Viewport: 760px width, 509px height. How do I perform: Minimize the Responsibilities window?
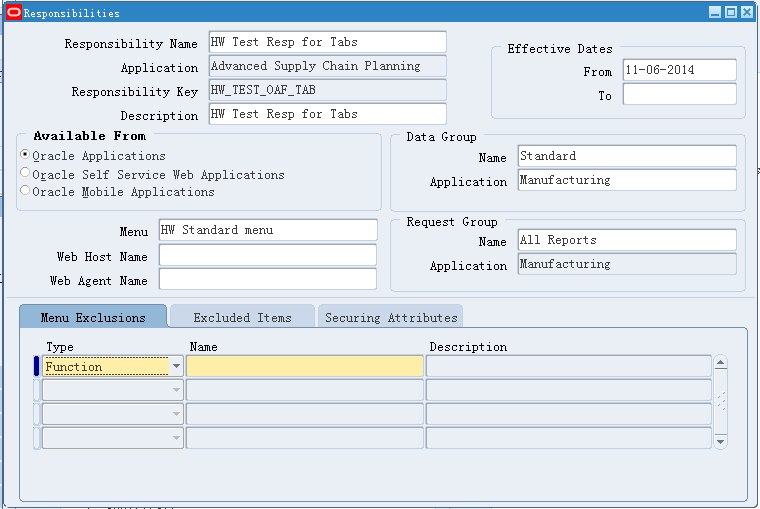coord(715,12)
